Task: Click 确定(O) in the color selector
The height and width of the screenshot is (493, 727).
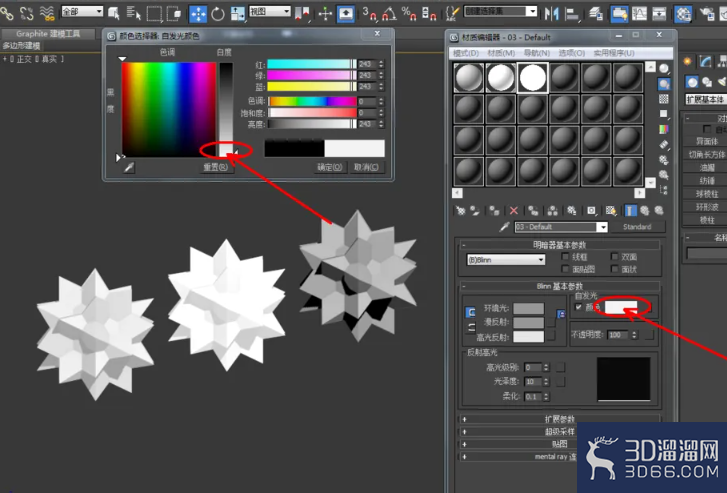Action: 329,167
